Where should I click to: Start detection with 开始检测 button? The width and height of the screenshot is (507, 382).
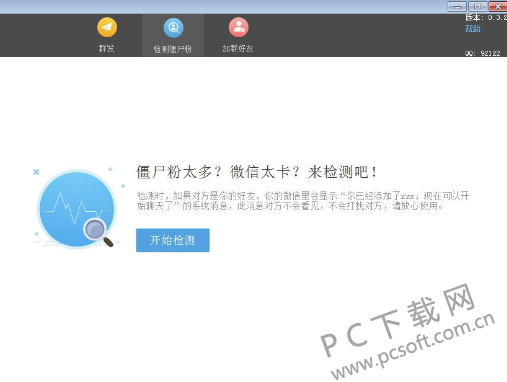173,240
